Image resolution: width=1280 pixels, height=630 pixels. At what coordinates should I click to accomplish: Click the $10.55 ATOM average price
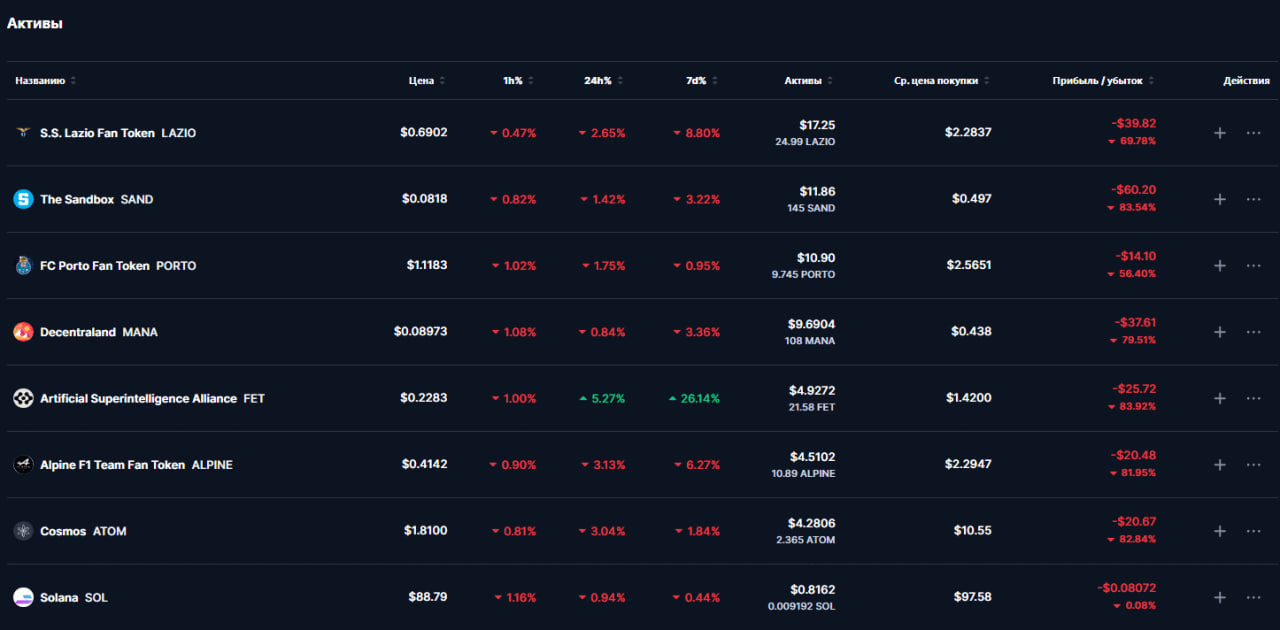point(972,531)
